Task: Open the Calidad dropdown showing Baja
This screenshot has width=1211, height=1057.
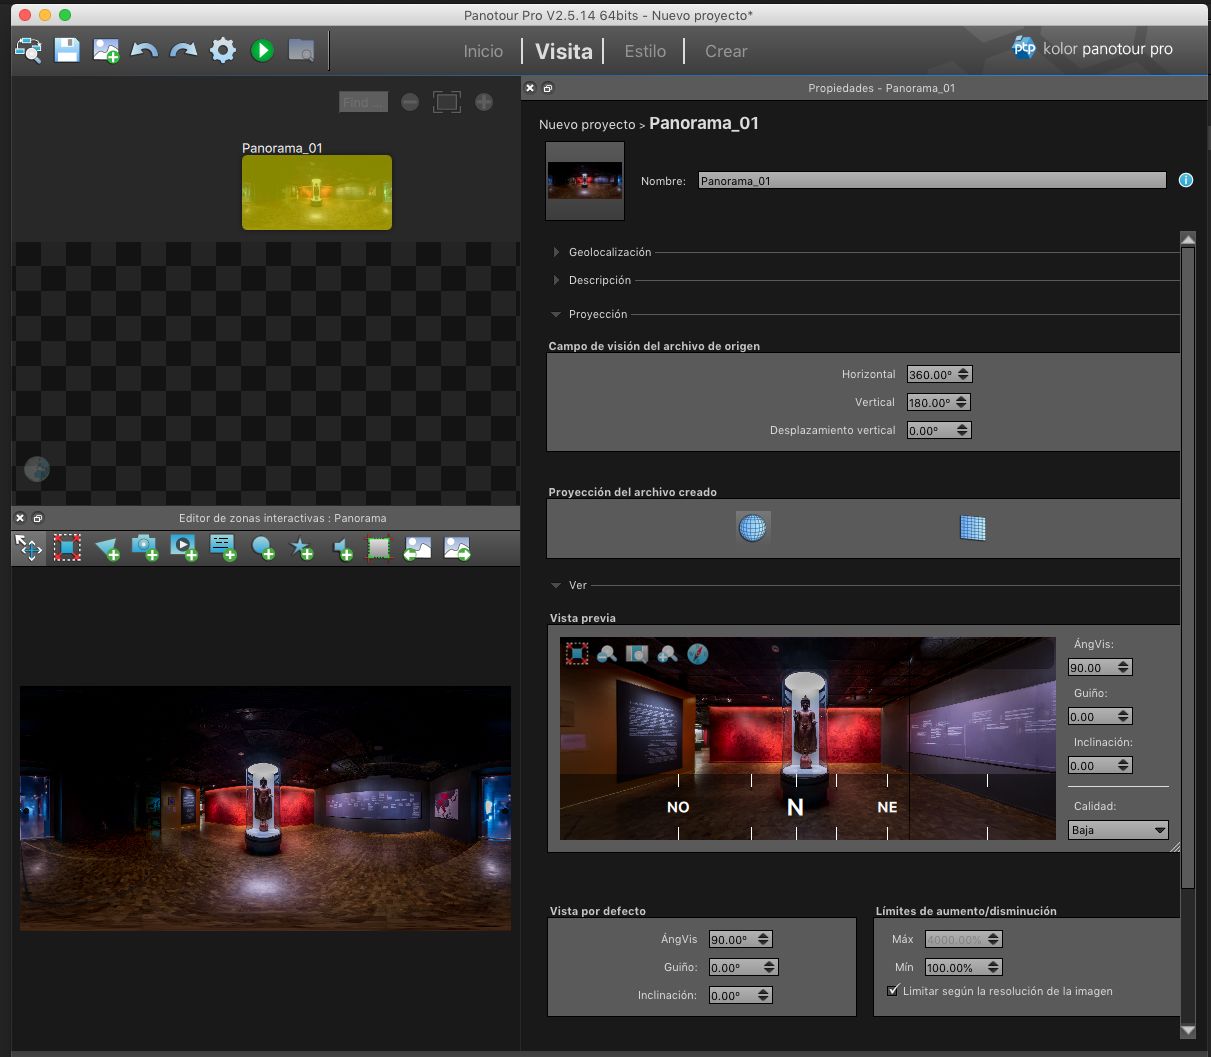Action: (x=1117, y=830)
